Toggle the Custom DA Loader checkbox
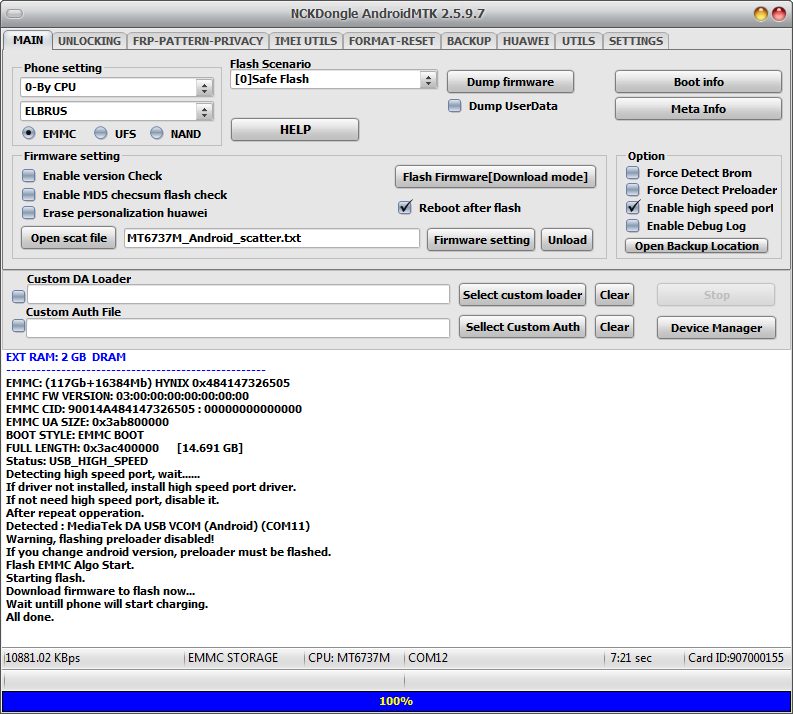Image resolution: width=793 pixels, height=714 pixels. pyautogui.click(x=19, y=296)
